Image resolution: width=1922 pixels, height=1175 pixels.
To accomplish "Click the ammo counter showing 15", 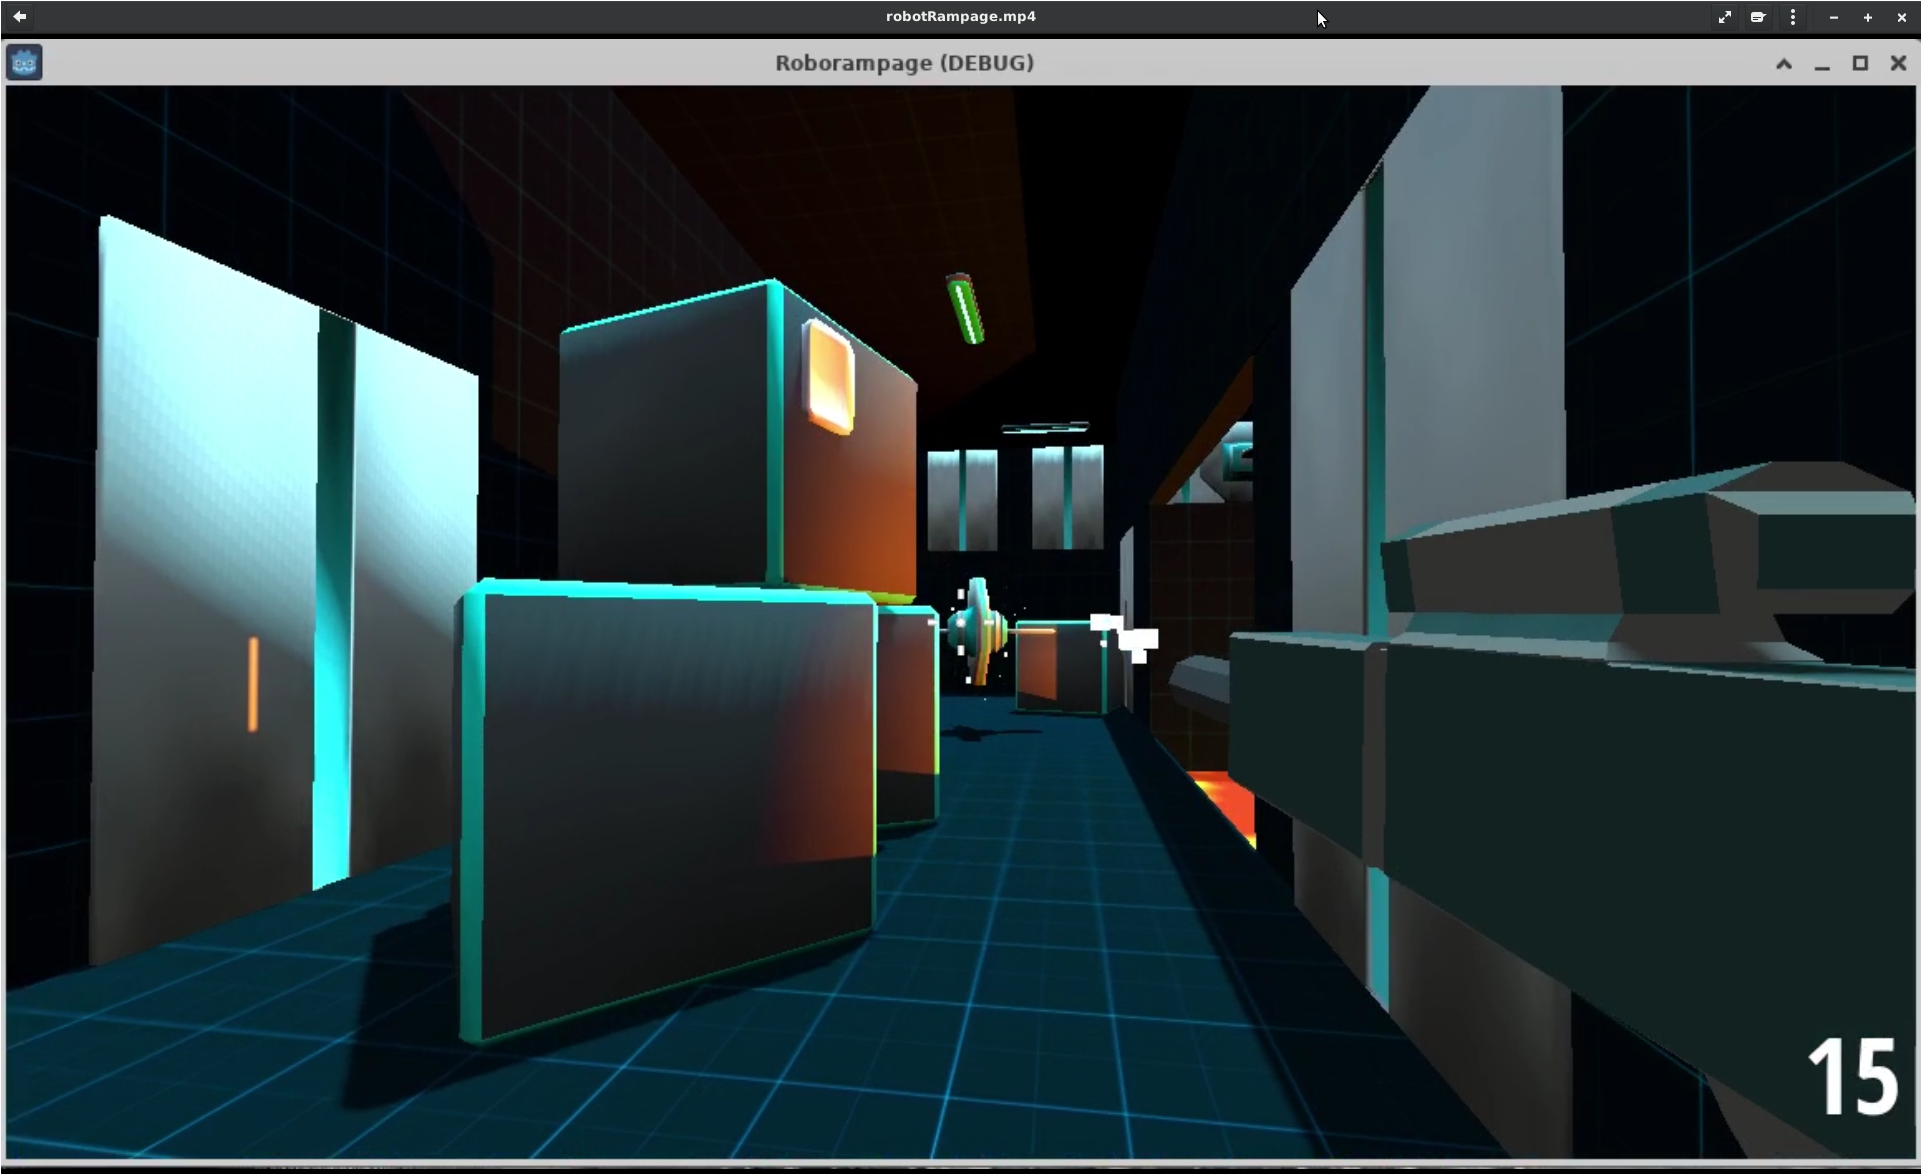I will click(x=1853, y=1077).
